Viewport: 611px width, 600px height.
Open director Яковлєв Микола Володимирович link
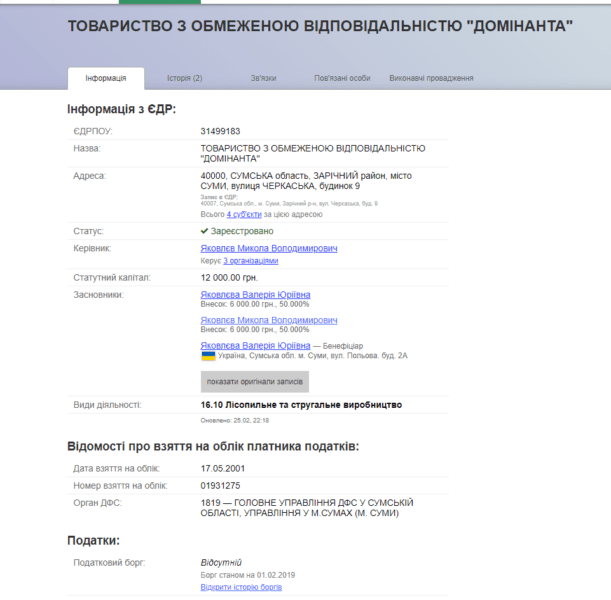(x=269, y=248)
